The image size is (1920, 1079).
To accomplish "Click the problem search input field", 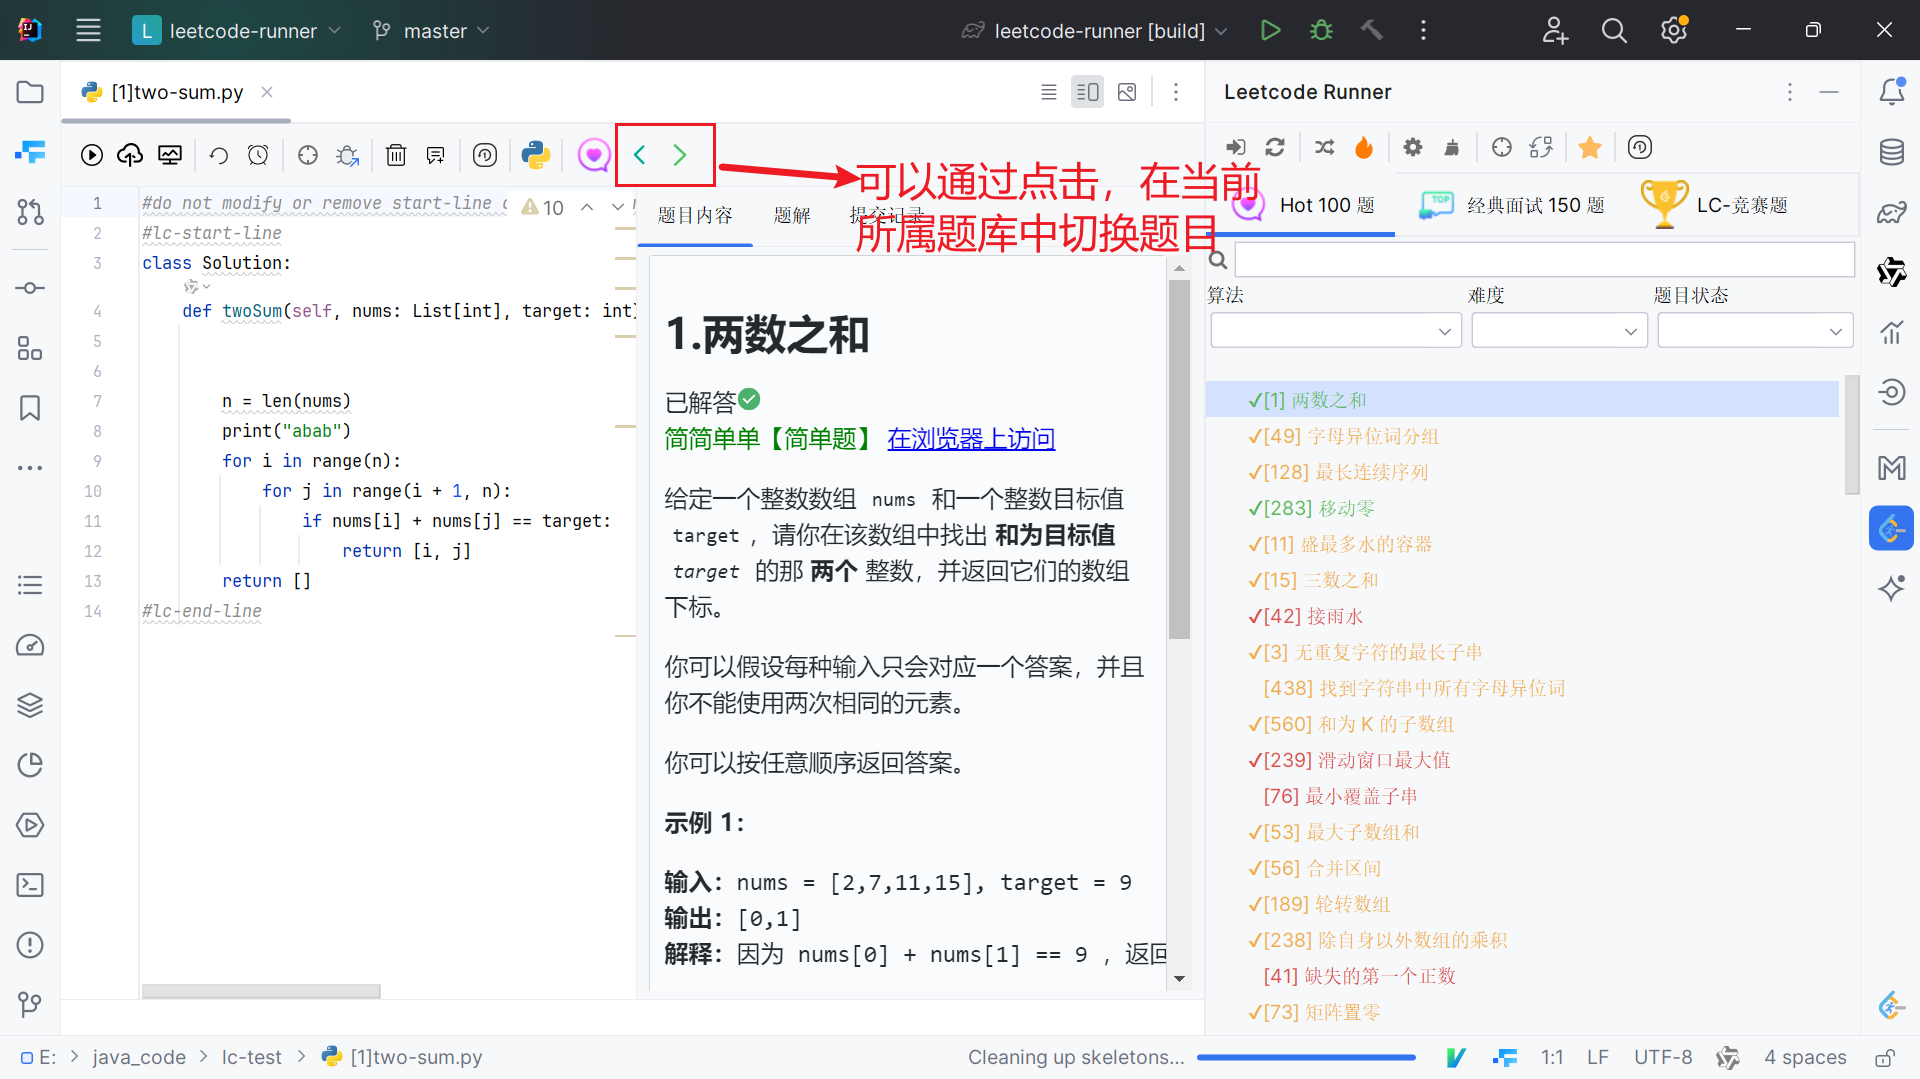I will click(1544, 260).
